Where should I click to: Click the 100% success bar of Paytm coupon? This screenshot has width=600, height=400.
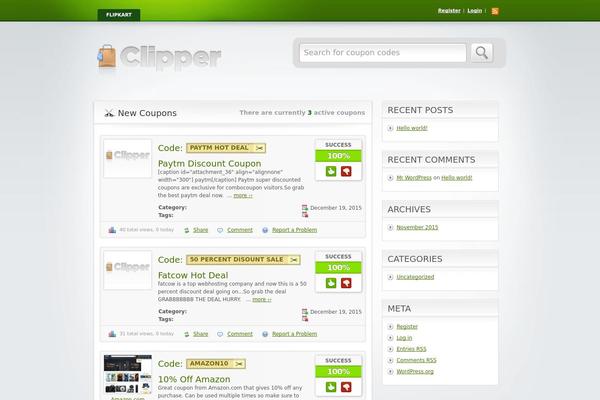pos(338,156)
